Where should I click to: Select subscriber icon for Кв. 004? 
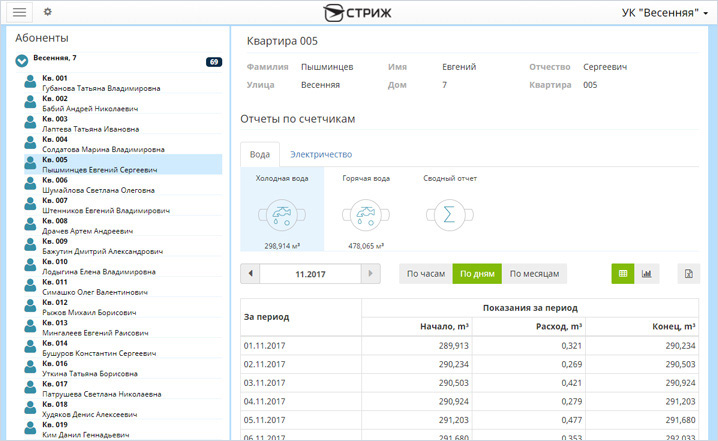point(30,143)
